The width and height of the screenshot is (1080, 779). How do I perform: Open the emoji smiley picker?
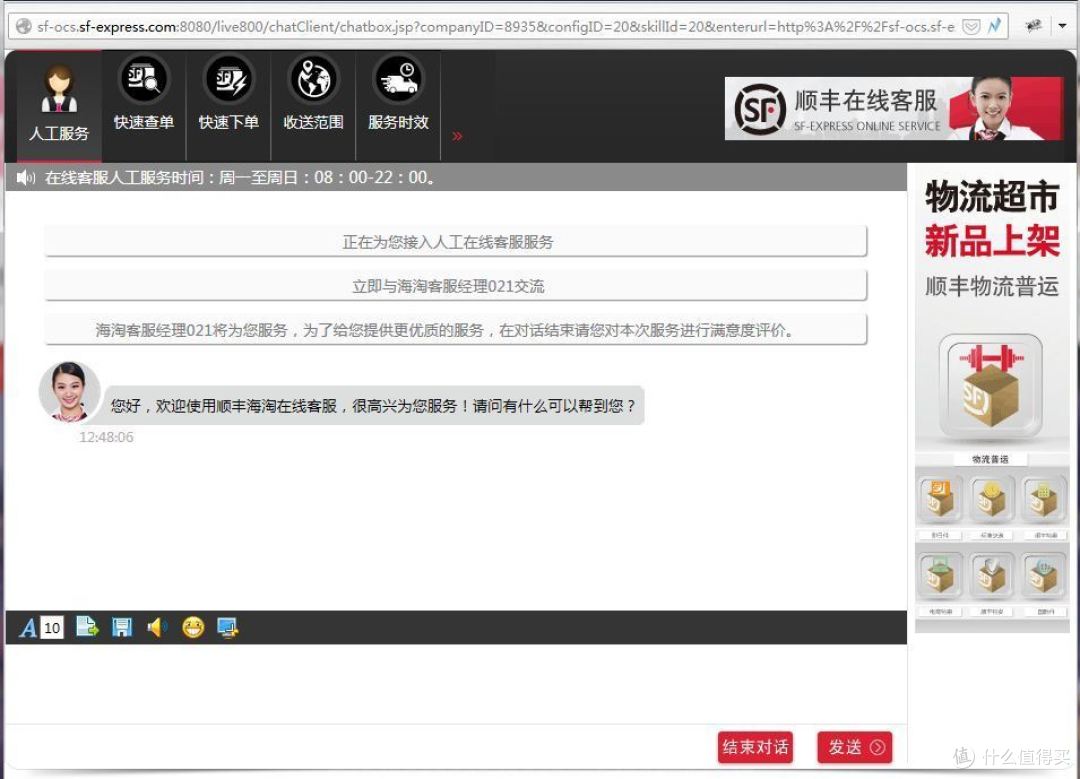(194, 627)
